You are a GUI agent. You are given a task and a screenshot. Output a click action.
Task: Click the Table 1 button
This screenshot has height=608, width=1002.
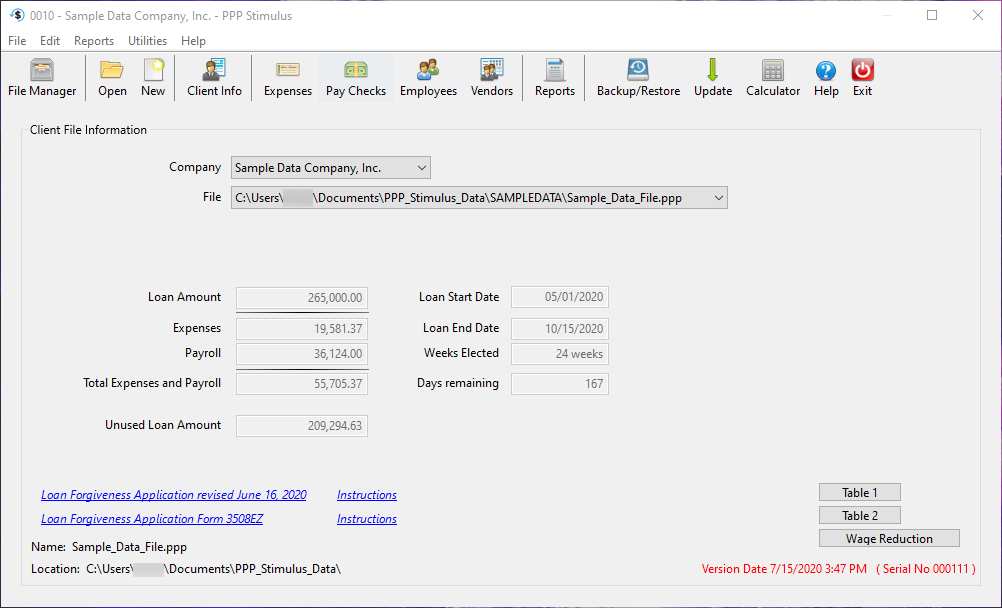click(x=859, y=492)
